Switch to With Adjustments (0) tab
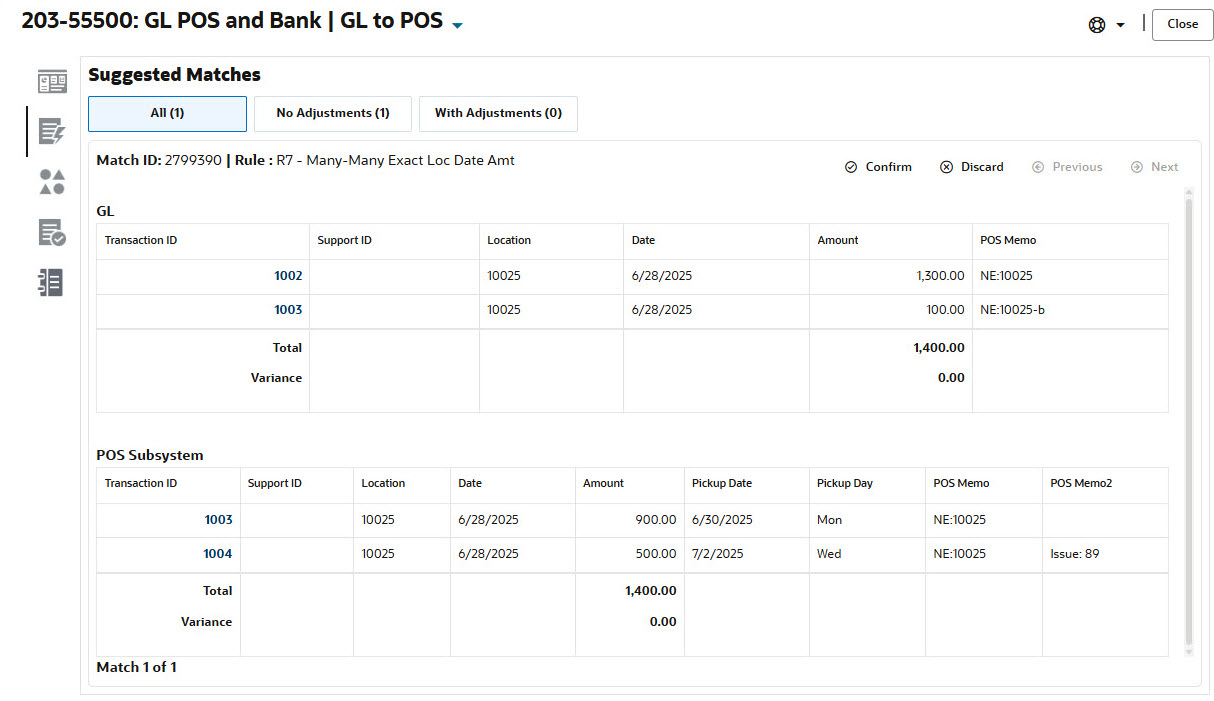Viewport: 1214px width, 701px height. coord(498,113)
